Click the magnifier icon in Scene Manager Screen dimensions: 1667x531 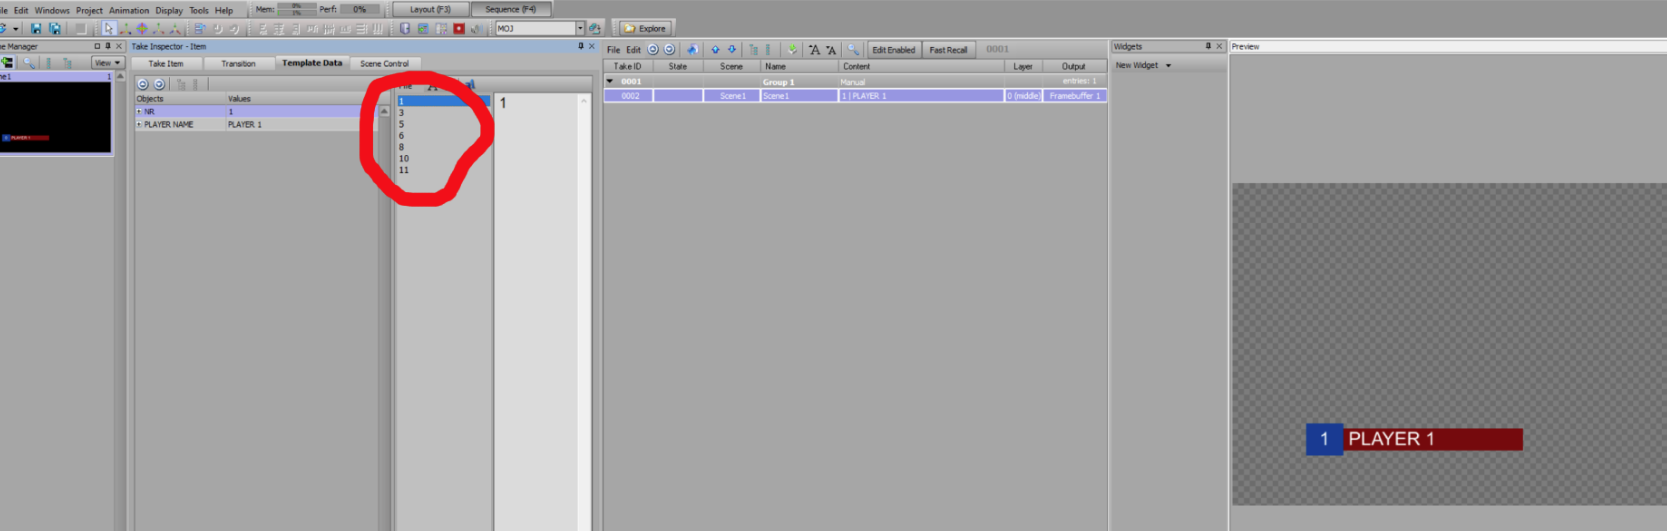(28, 62)
